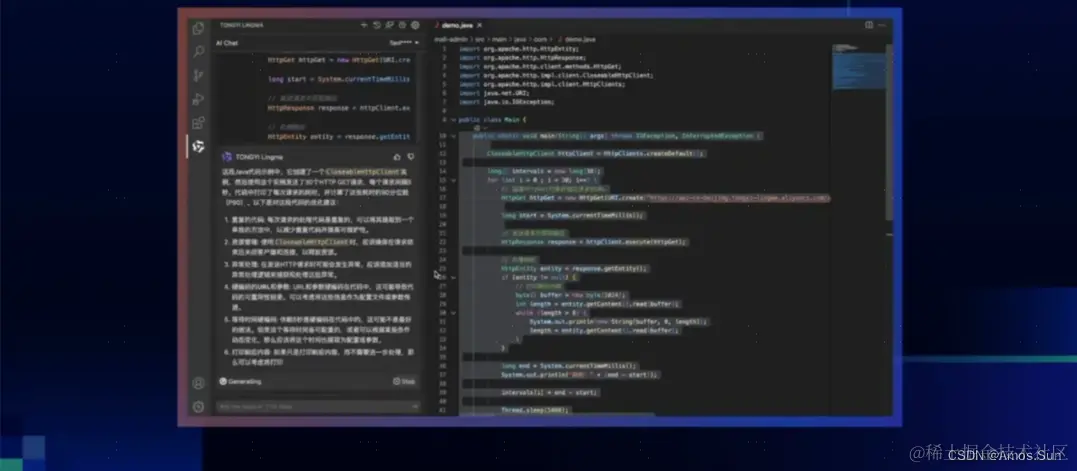Open Lingma settings gear in panel header

coord(415,25)
